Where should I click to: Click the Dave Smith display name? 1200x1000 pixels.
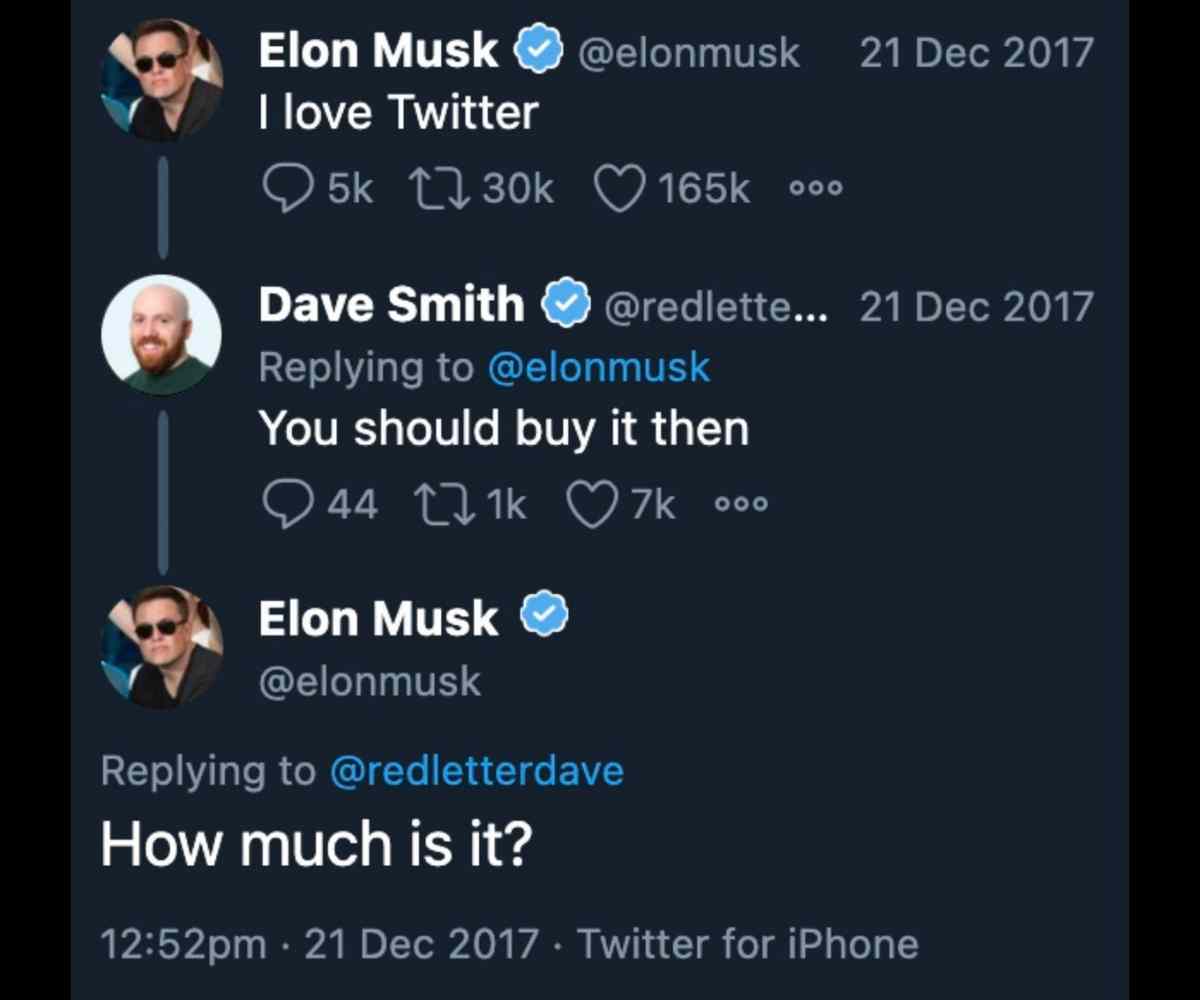click(390, 303)
